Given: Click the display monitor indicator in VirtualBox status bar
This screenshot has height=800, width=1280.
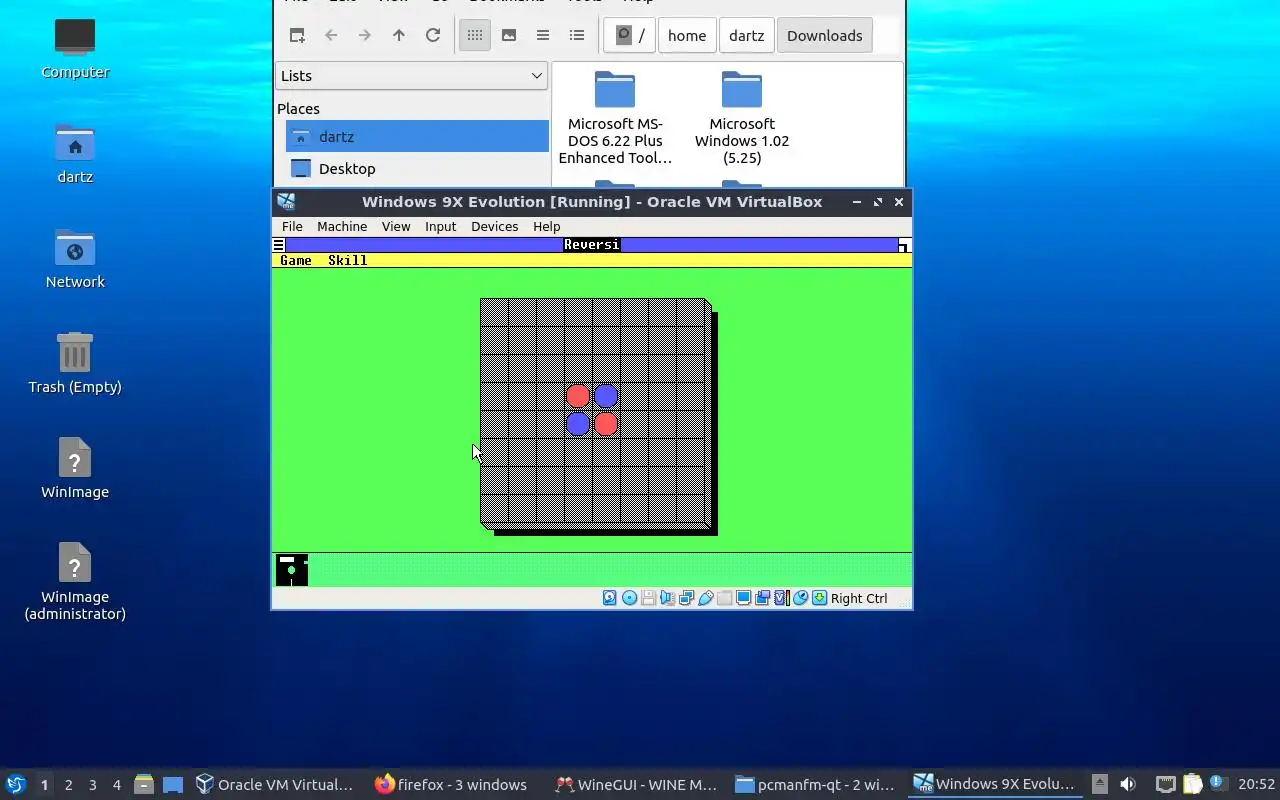Looking at the screenshot, I should pyautogui.click(x=743, y=598).
